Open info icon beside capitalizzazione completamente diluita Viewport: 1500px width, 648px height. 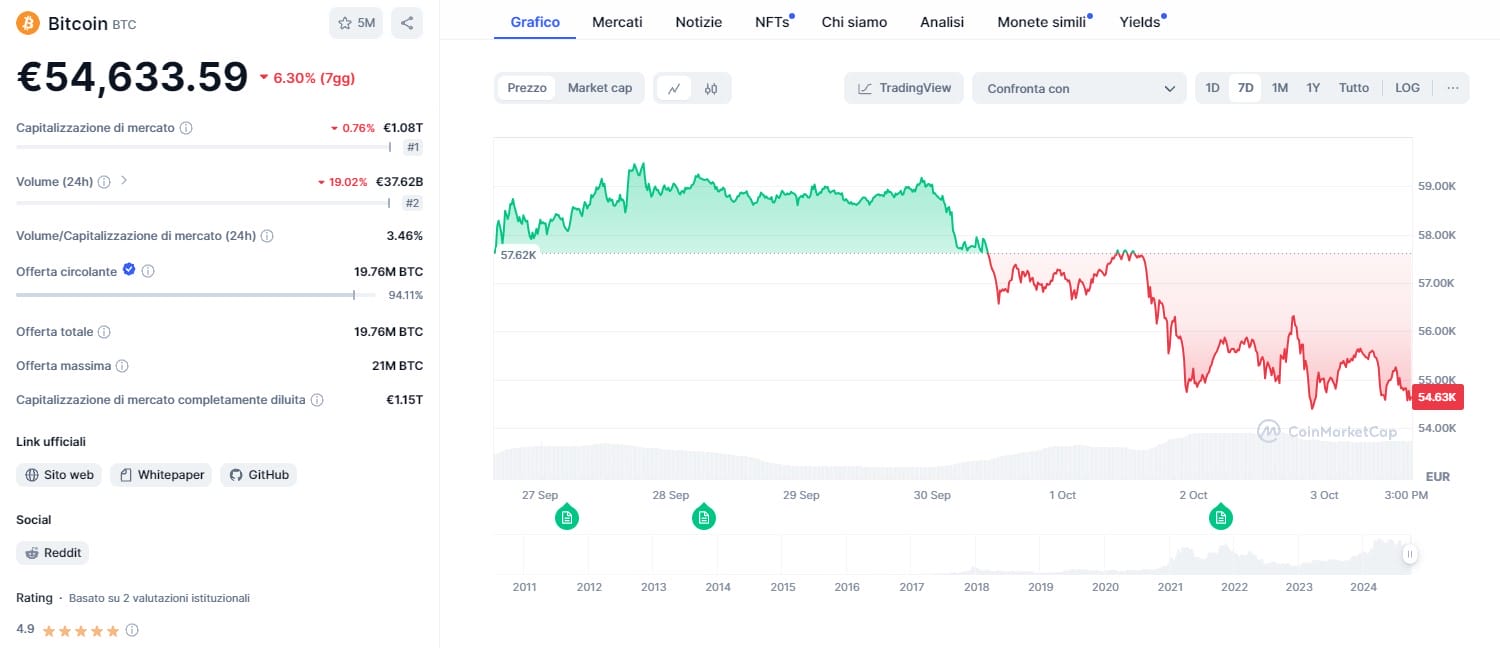tap(317, 400)
